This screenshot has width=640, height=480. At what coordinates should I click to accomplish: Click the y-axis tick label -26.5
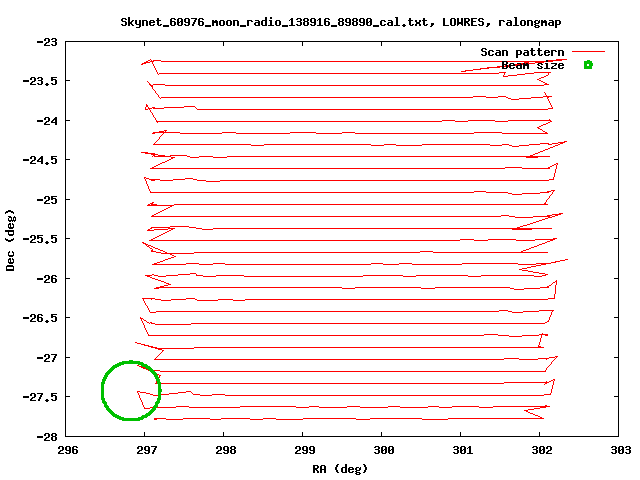pyautogui.click(x=41, y=318)
